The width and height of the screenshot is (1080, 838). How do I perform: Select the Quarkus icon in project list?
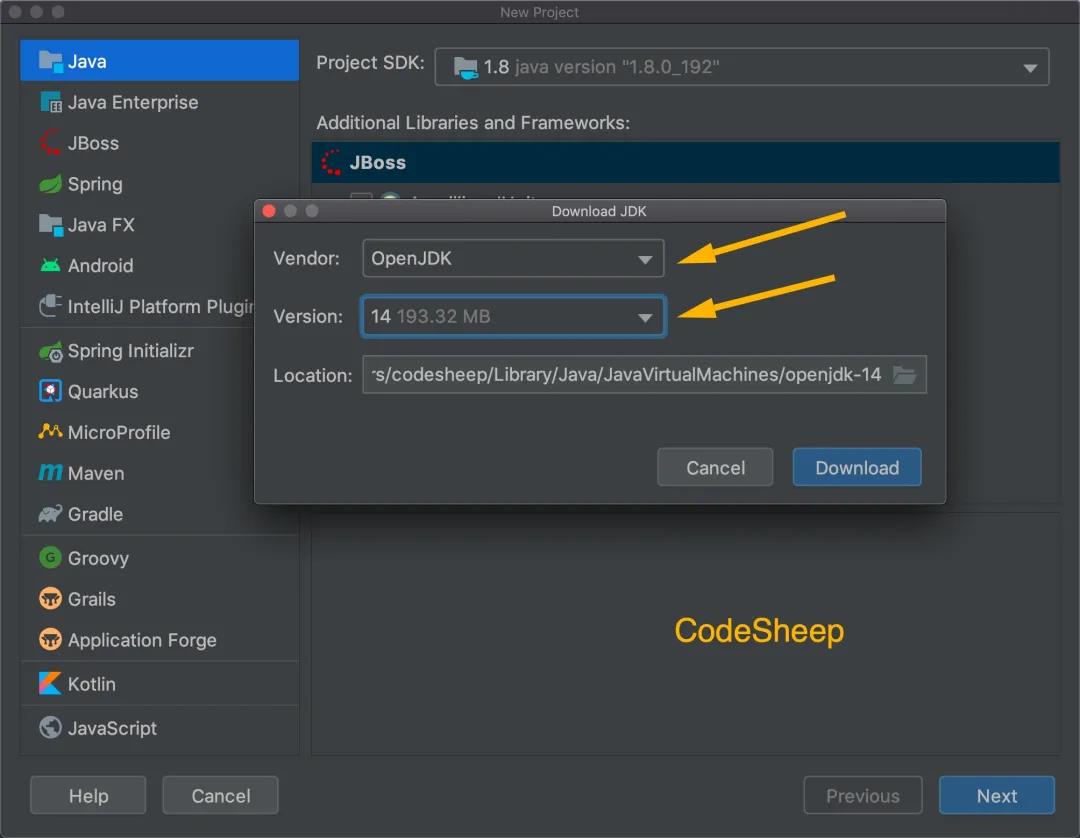[x=50, y=391]
